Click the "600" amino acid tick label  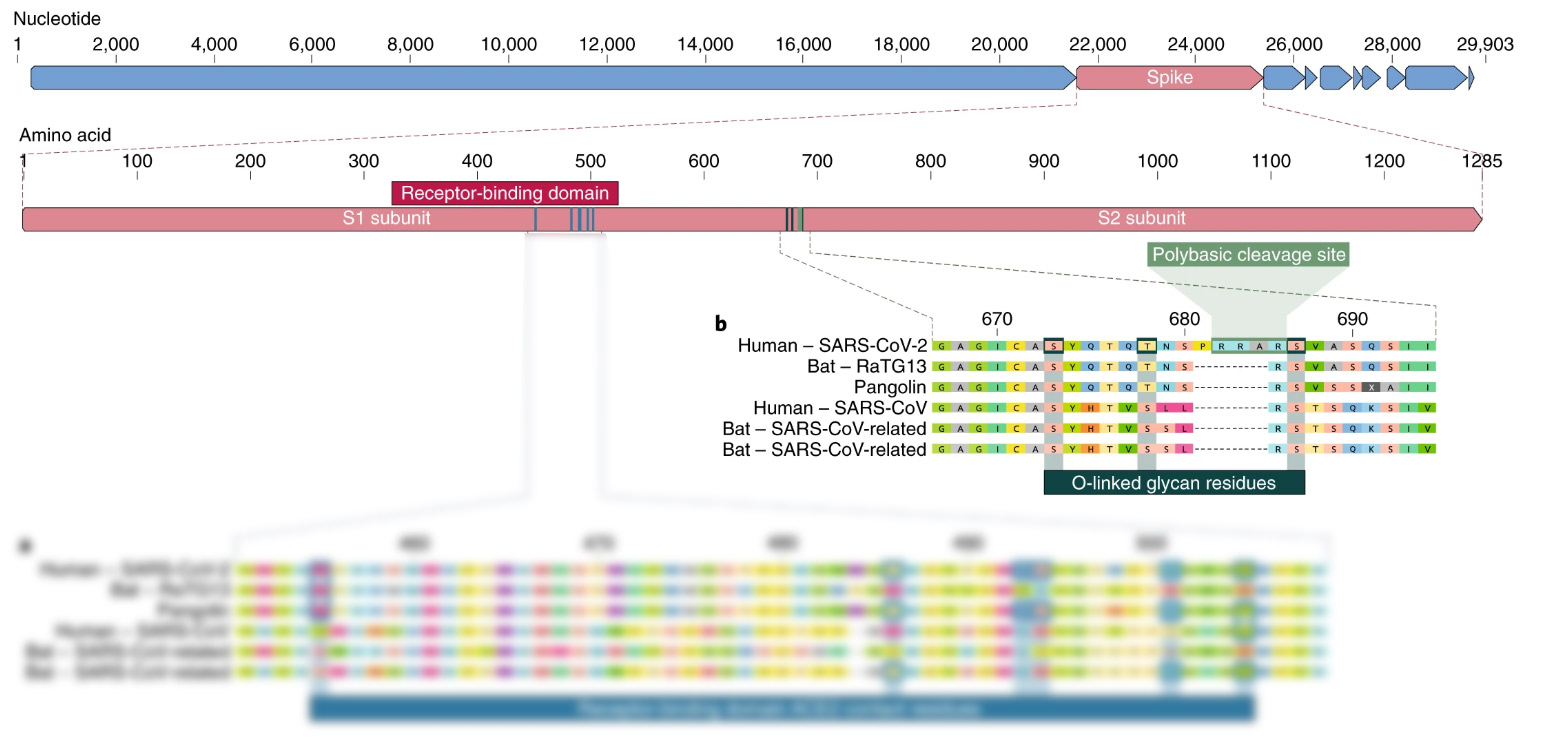(x=704, y=160)
